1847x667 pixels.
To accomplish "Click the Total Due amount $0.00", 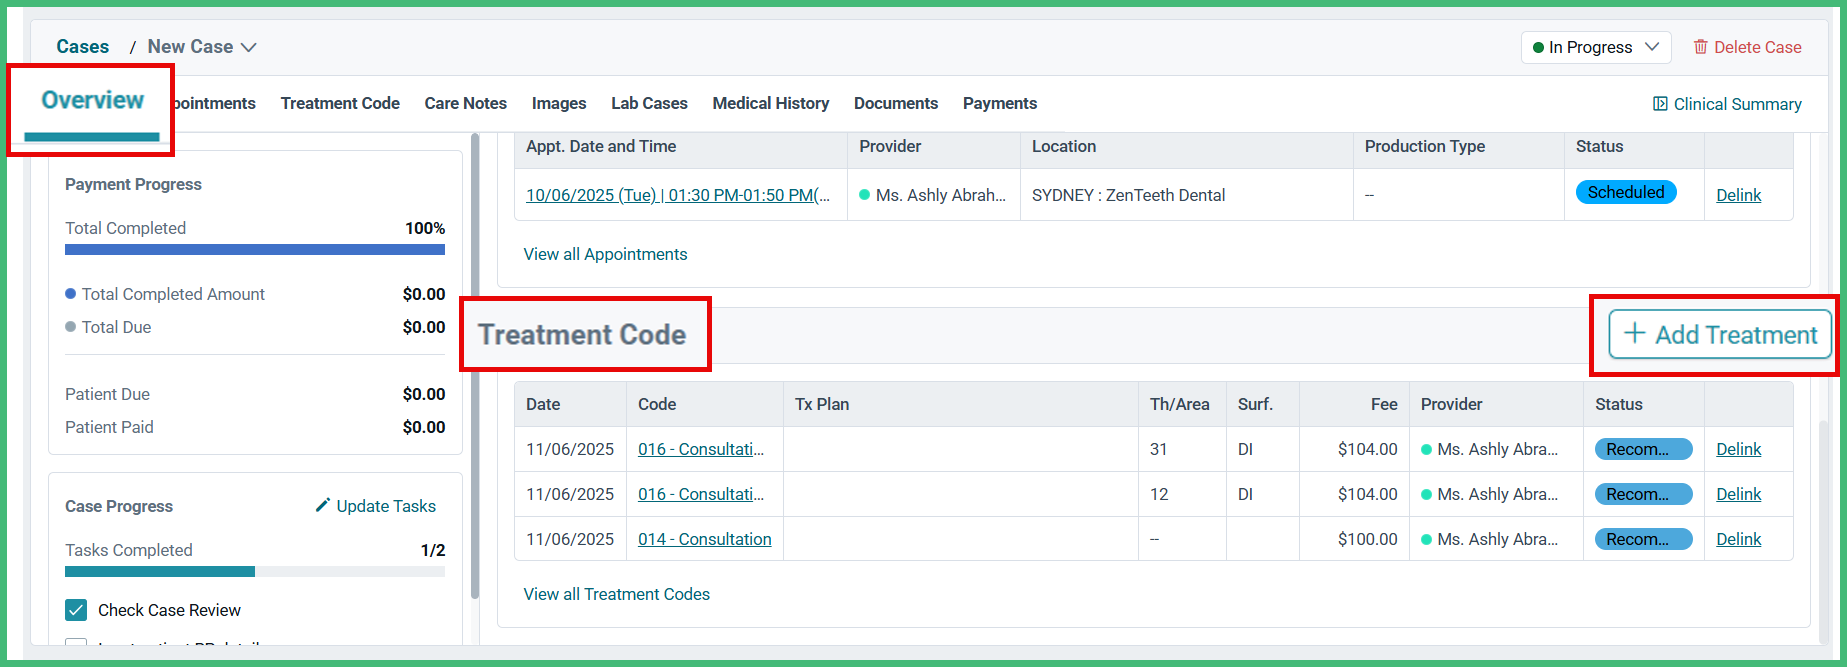I will [x=424, y=327].
